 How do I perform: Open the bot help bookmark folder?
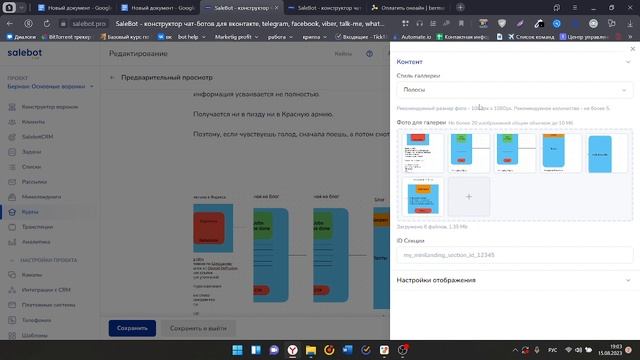[191, 37]
